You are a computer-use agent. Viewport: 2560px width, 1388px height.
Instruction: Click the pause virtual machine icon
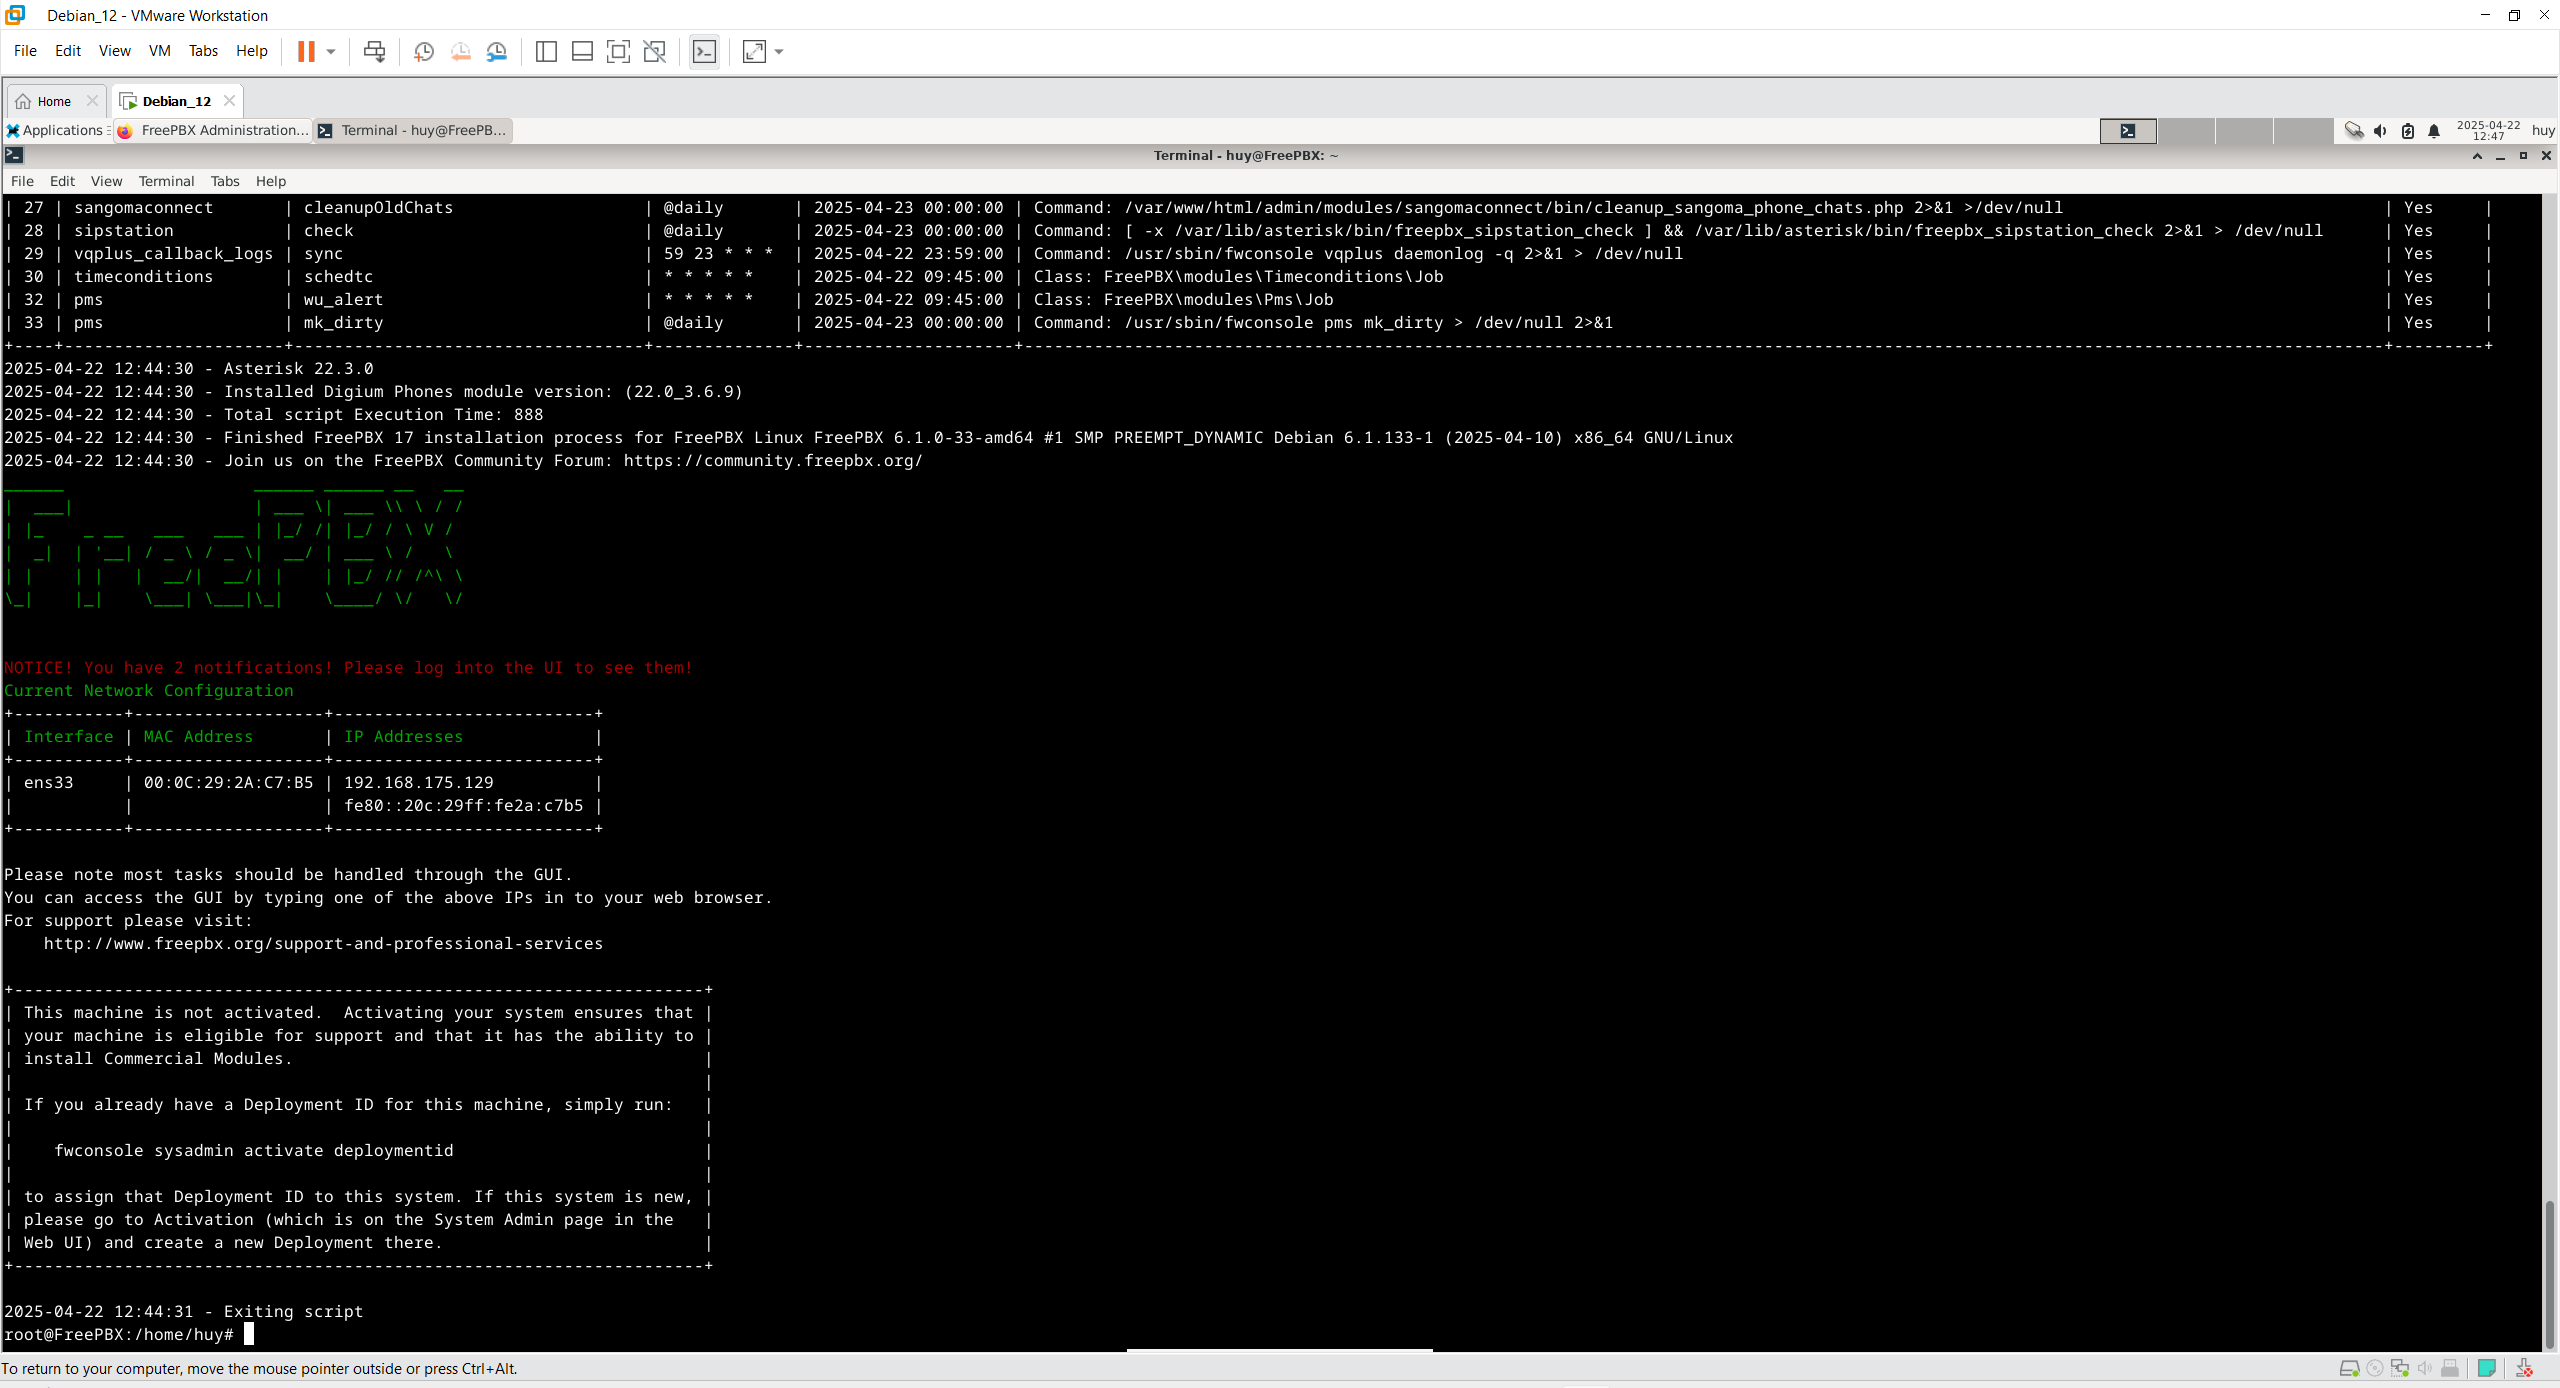click(x=306, y=51)
